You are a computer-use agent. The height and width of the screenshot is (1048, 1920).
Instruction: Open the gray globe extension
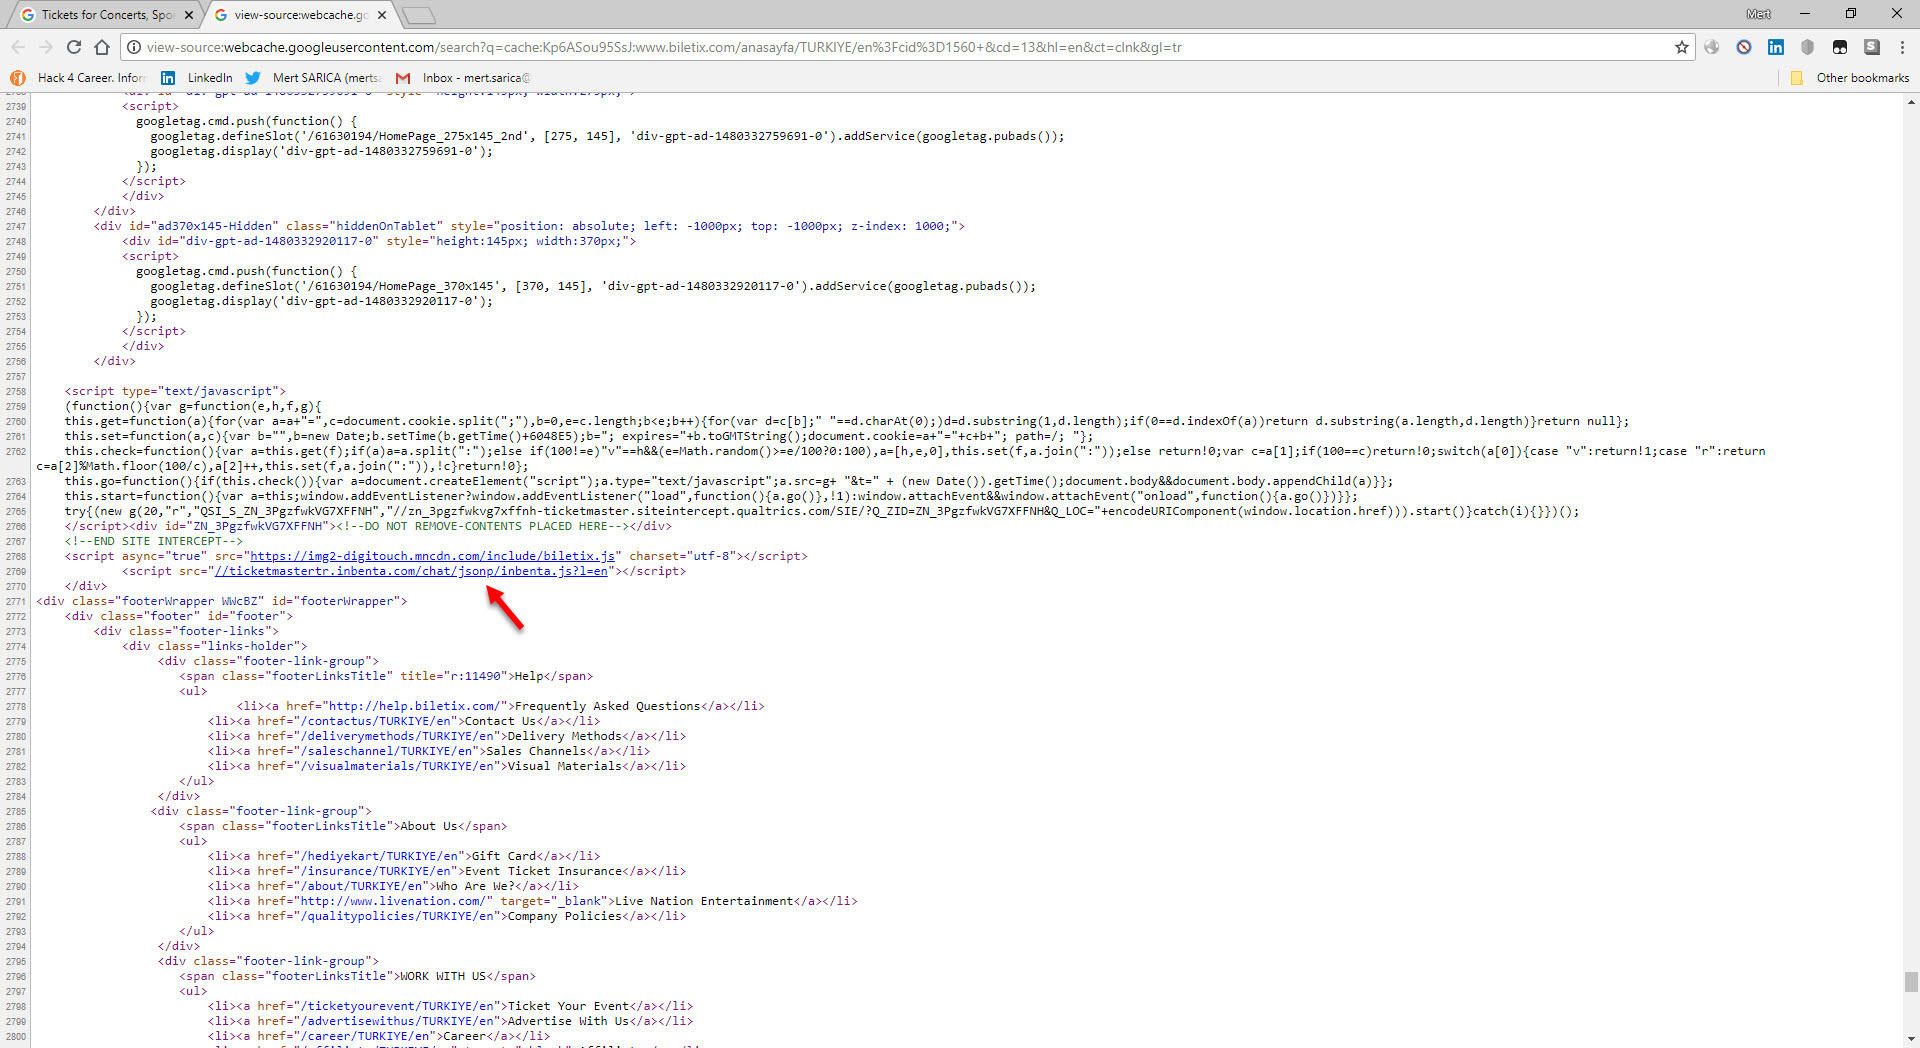[x=1712, y=47]
